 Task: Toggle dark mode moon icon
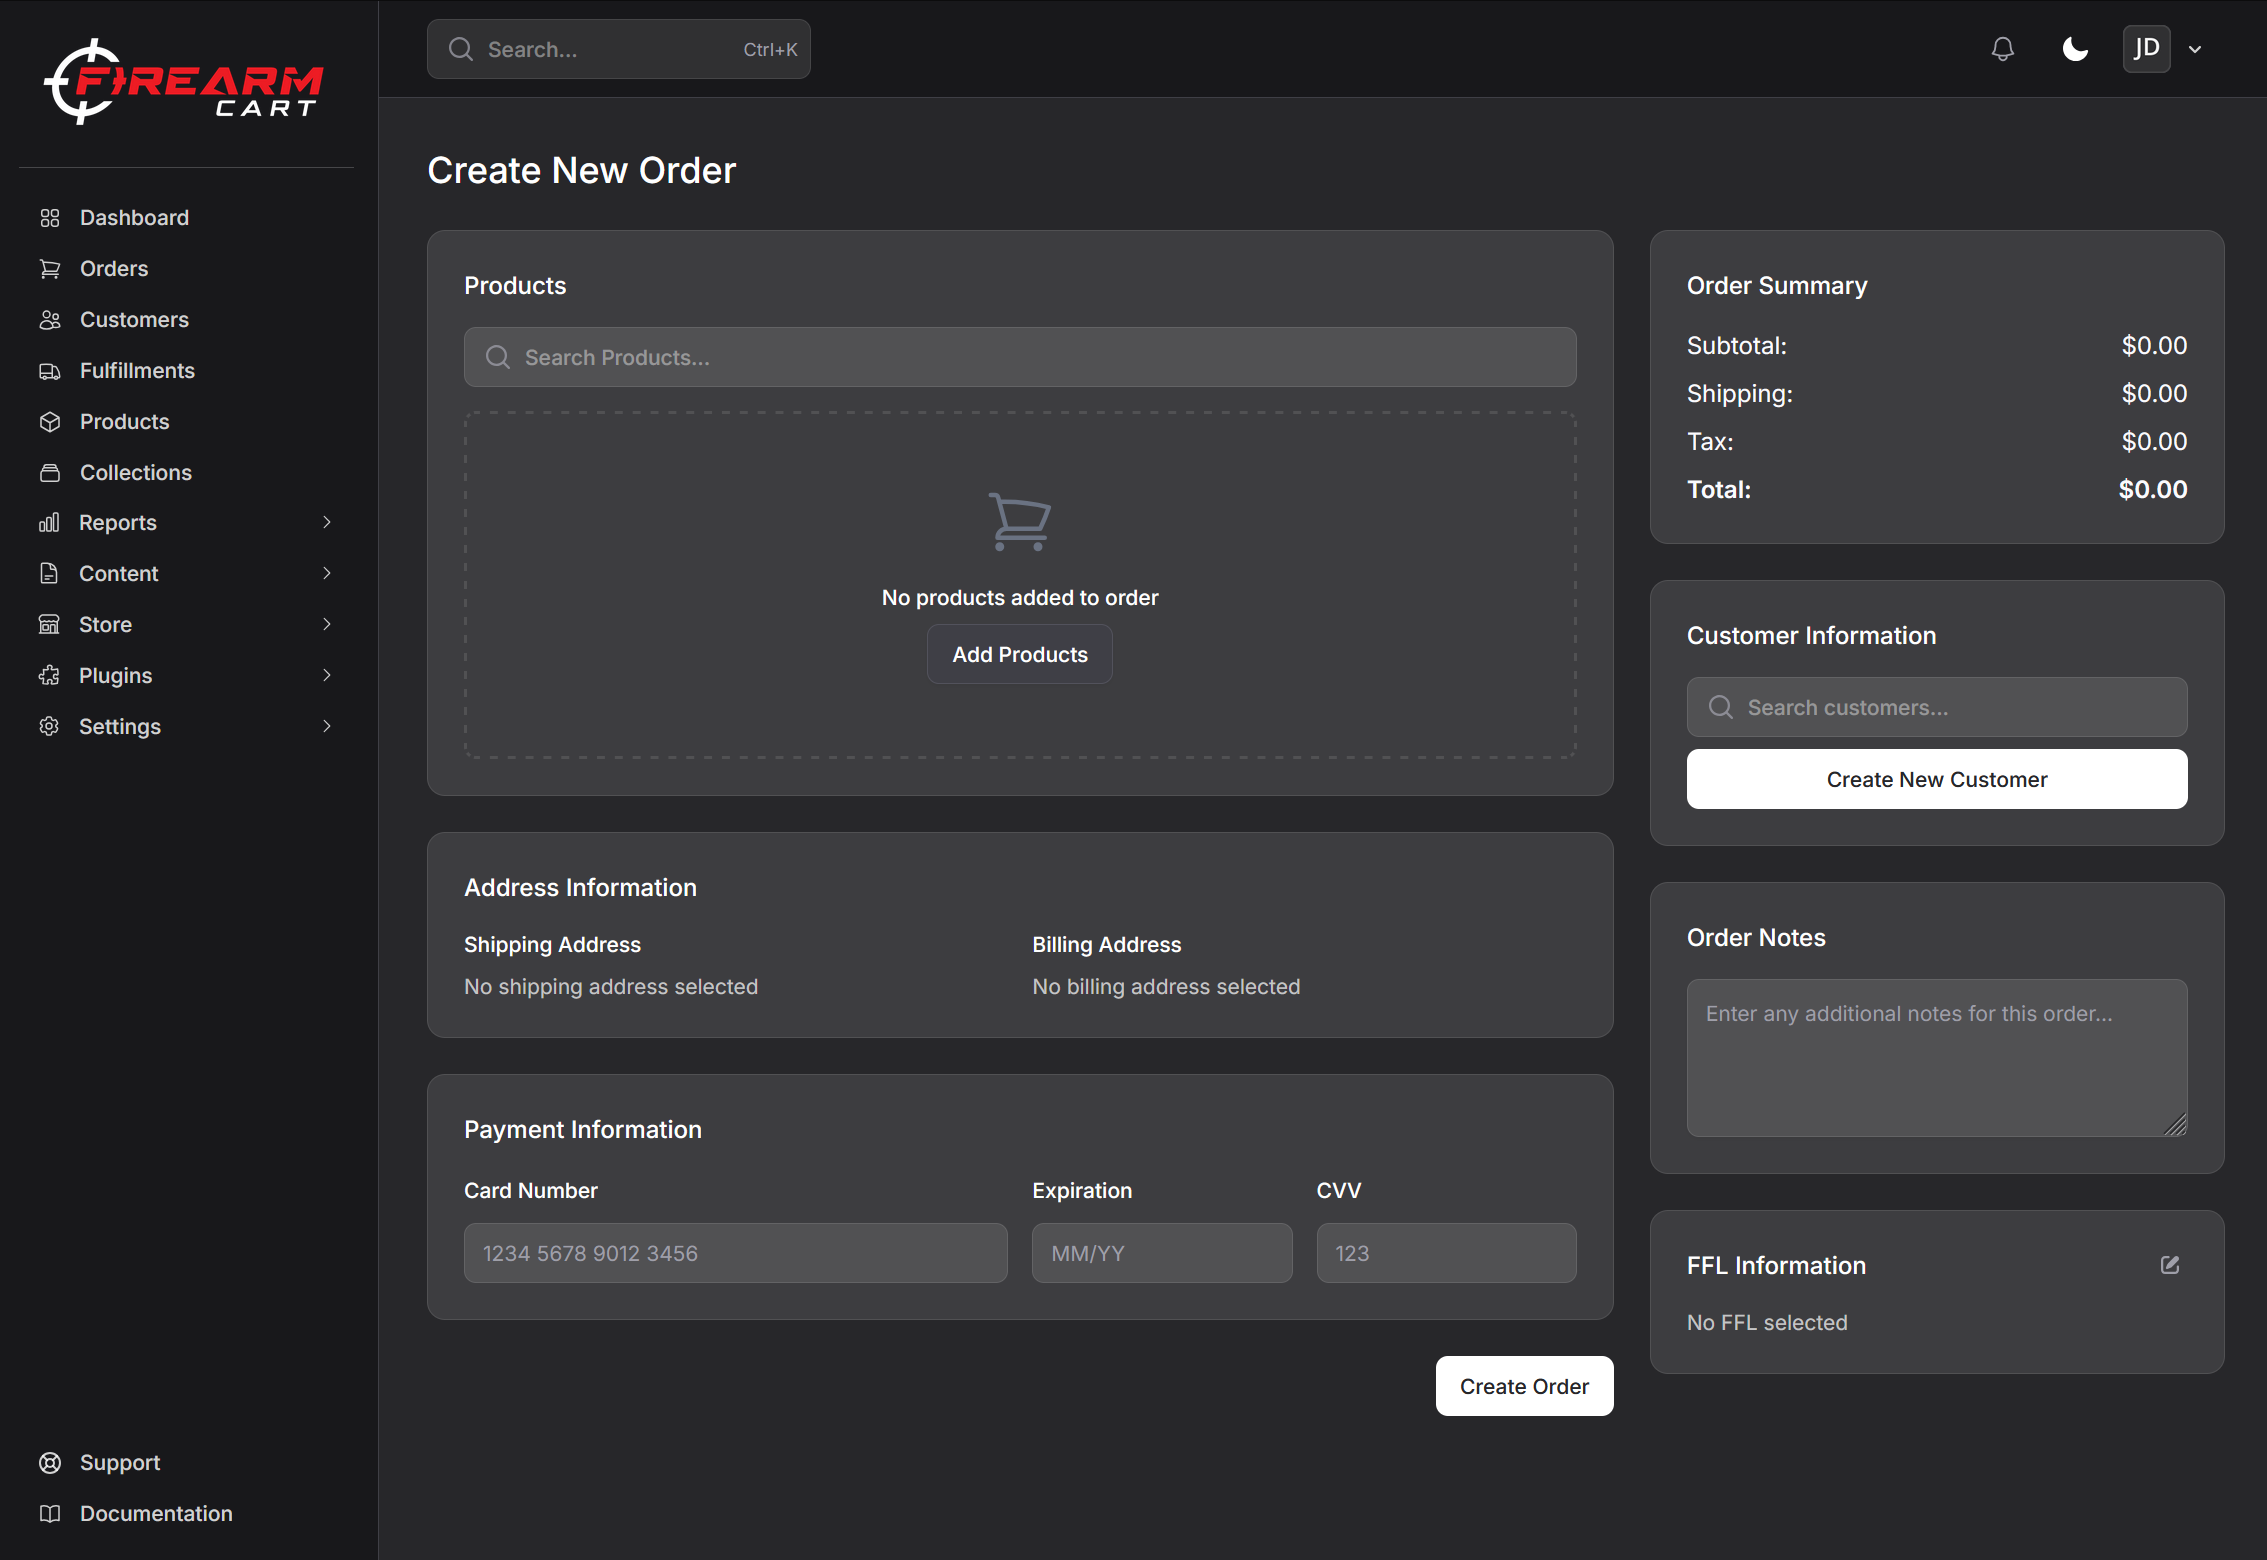coord(2075,49)
